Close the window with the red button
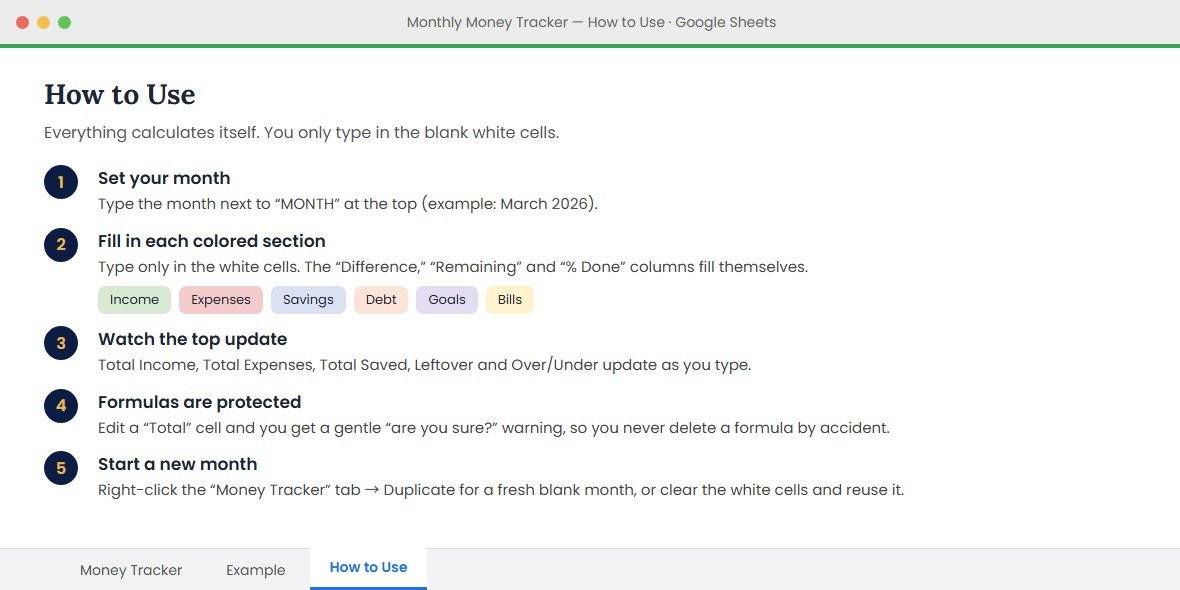 (23, 23)
